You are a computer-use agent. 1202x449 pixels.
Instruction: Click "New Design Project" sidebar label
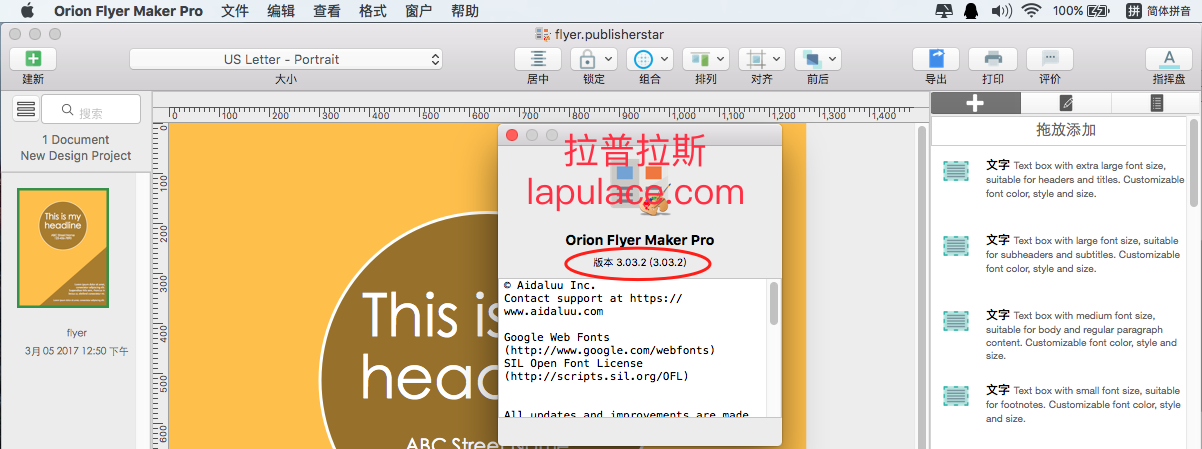pos(75,156)
